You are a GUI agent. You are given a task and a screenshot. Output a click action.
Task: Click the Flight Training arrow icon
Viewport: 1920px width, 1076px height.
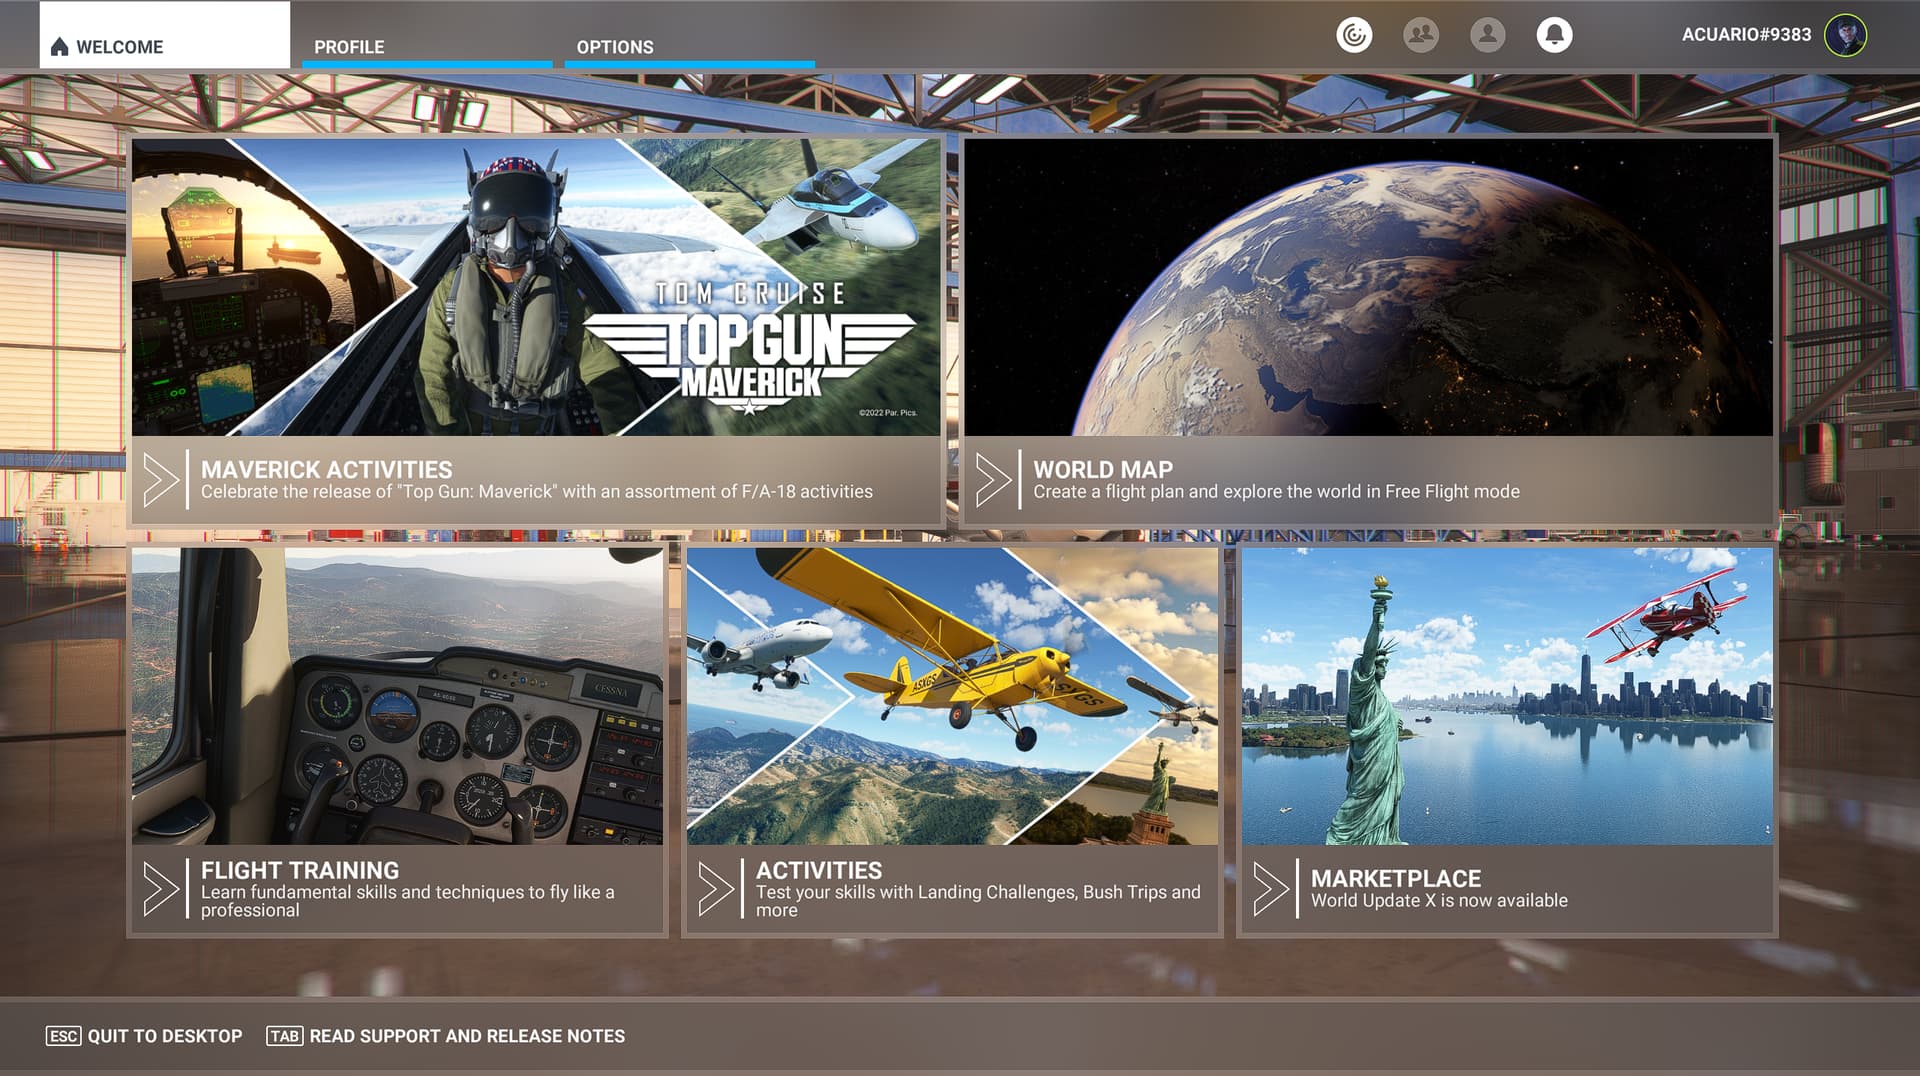tap(161, 889)
